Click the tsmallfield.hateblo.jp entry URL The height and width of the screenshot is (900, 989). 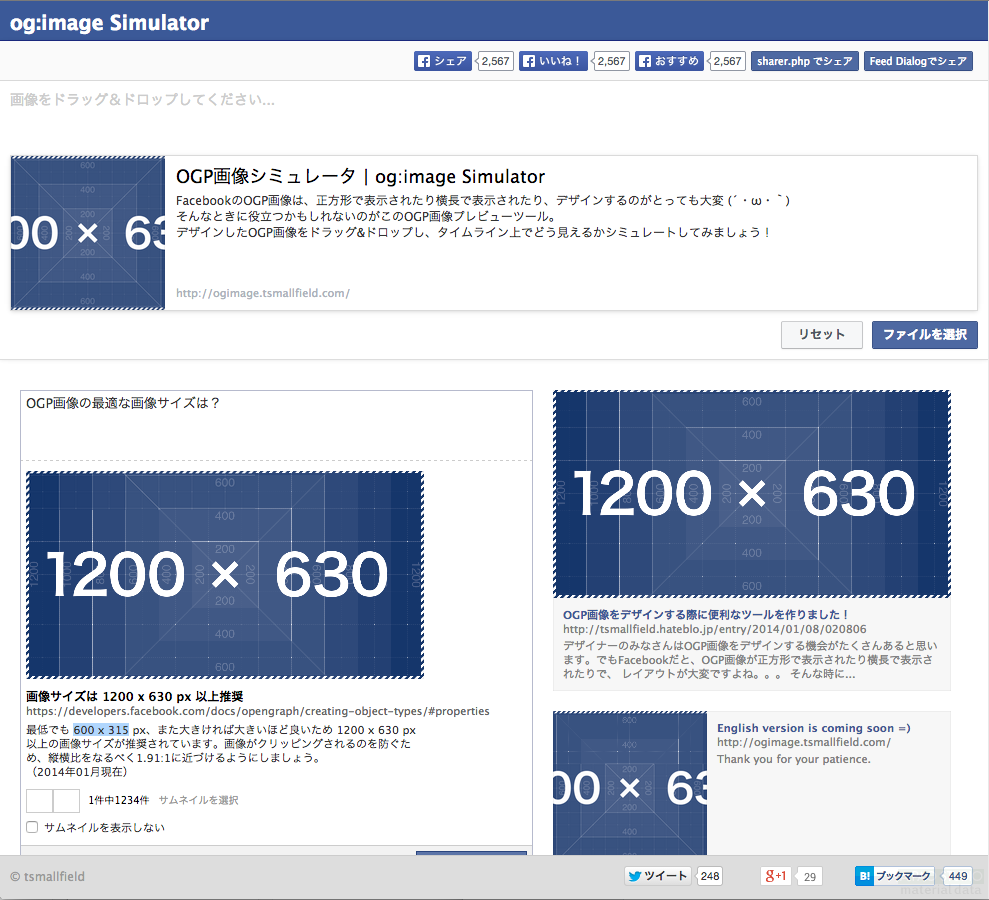(x=715, y=629)
